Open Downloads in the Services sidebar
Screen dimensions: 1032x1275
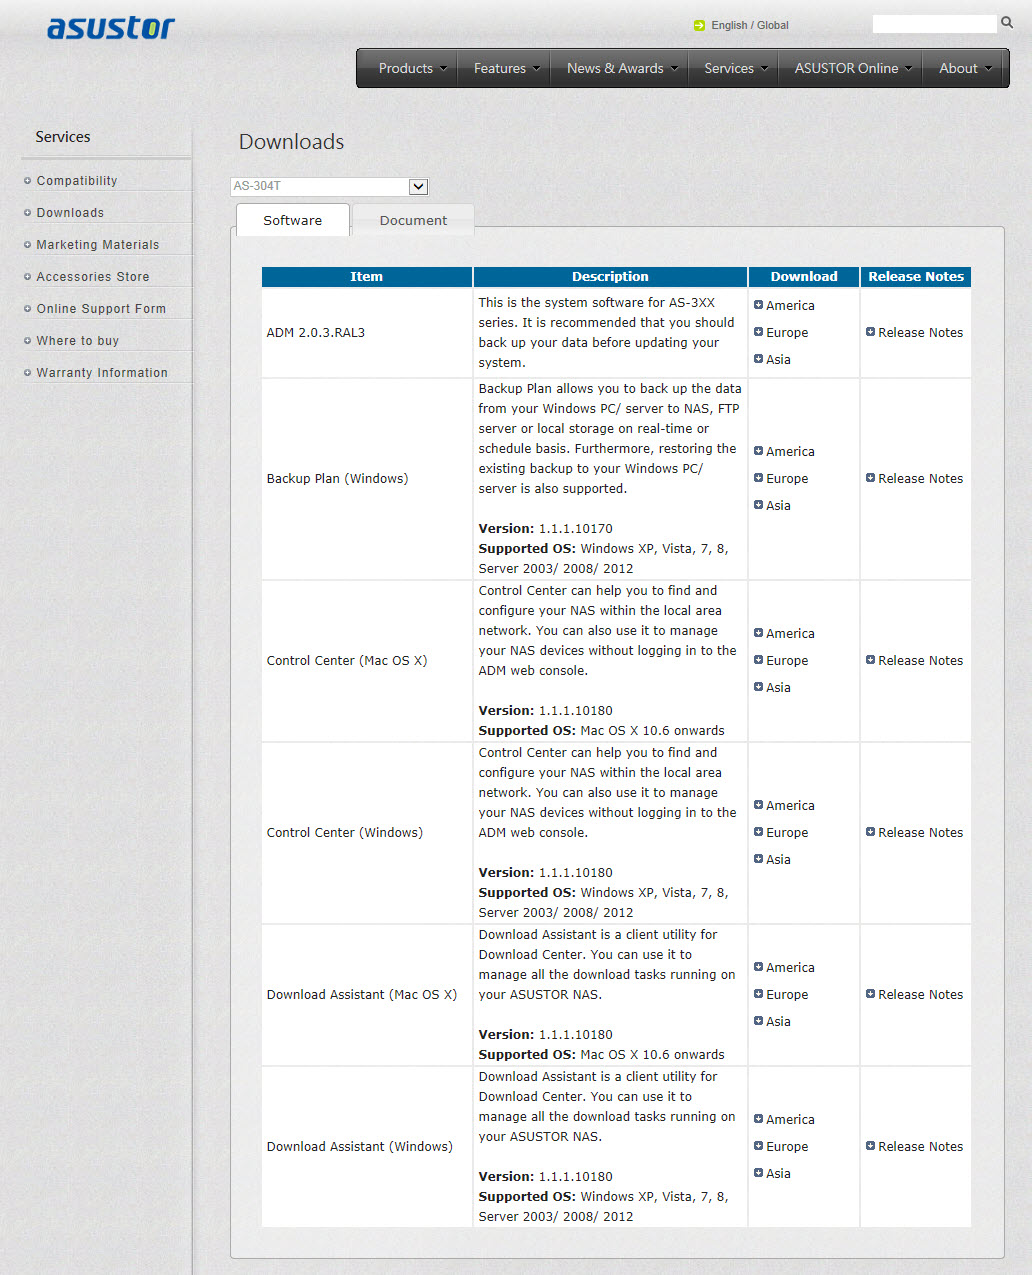(70, 213)
